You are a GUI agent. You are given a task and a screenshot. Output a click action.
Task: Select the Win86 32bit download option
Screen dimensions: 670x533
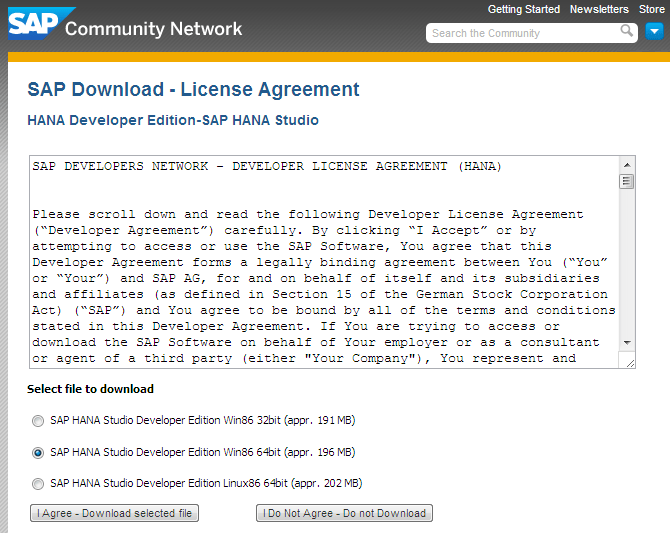[38, 421]
